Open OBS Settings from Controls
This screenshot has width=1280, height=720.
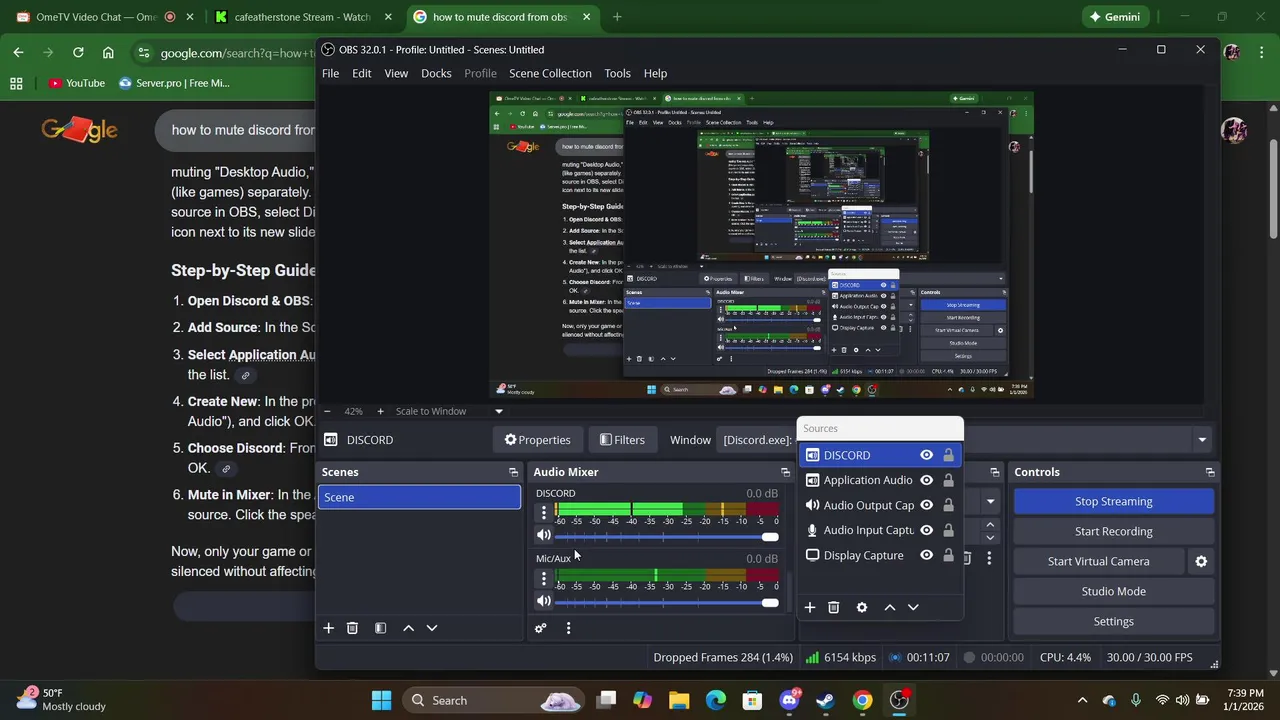pos(1113,621)
